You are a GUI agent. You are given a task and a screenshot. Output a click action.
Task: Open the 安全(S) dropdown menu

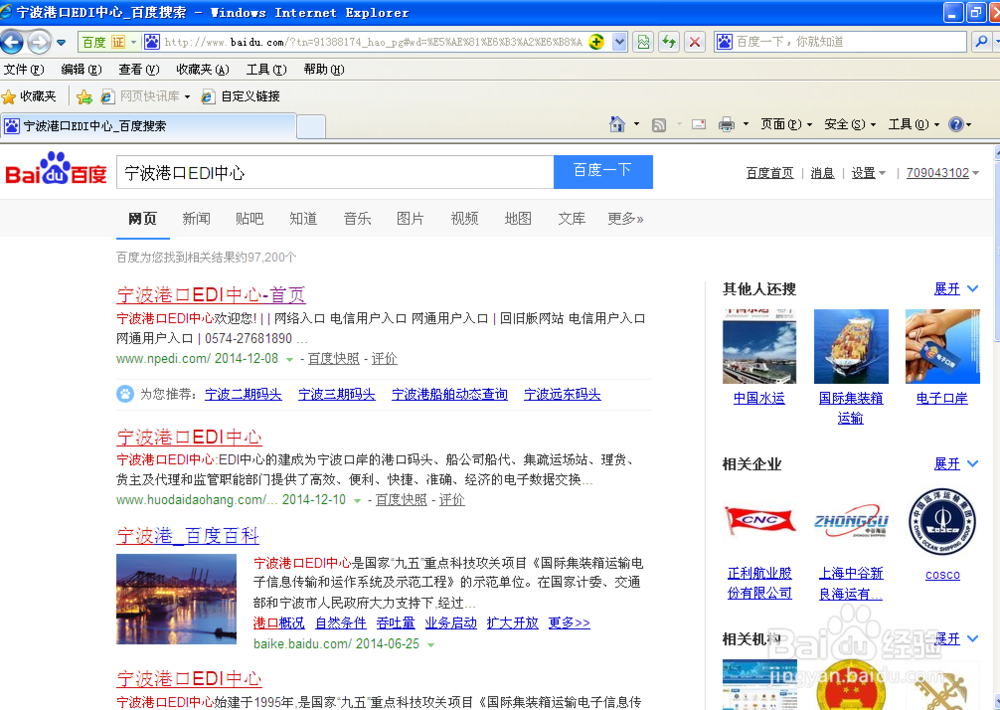849,124
